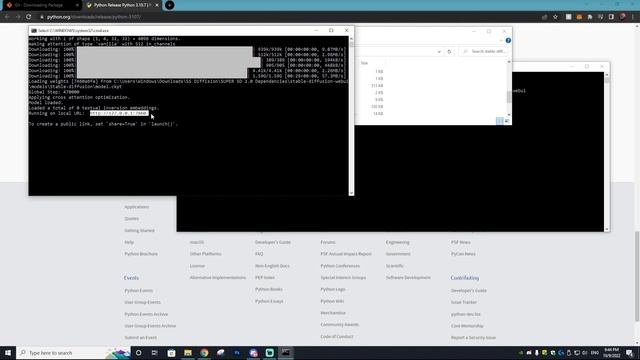Switch to the Python Release Python 3.10.7 tab
Viewport: 640px width, 360px height.
pos(122,5)
